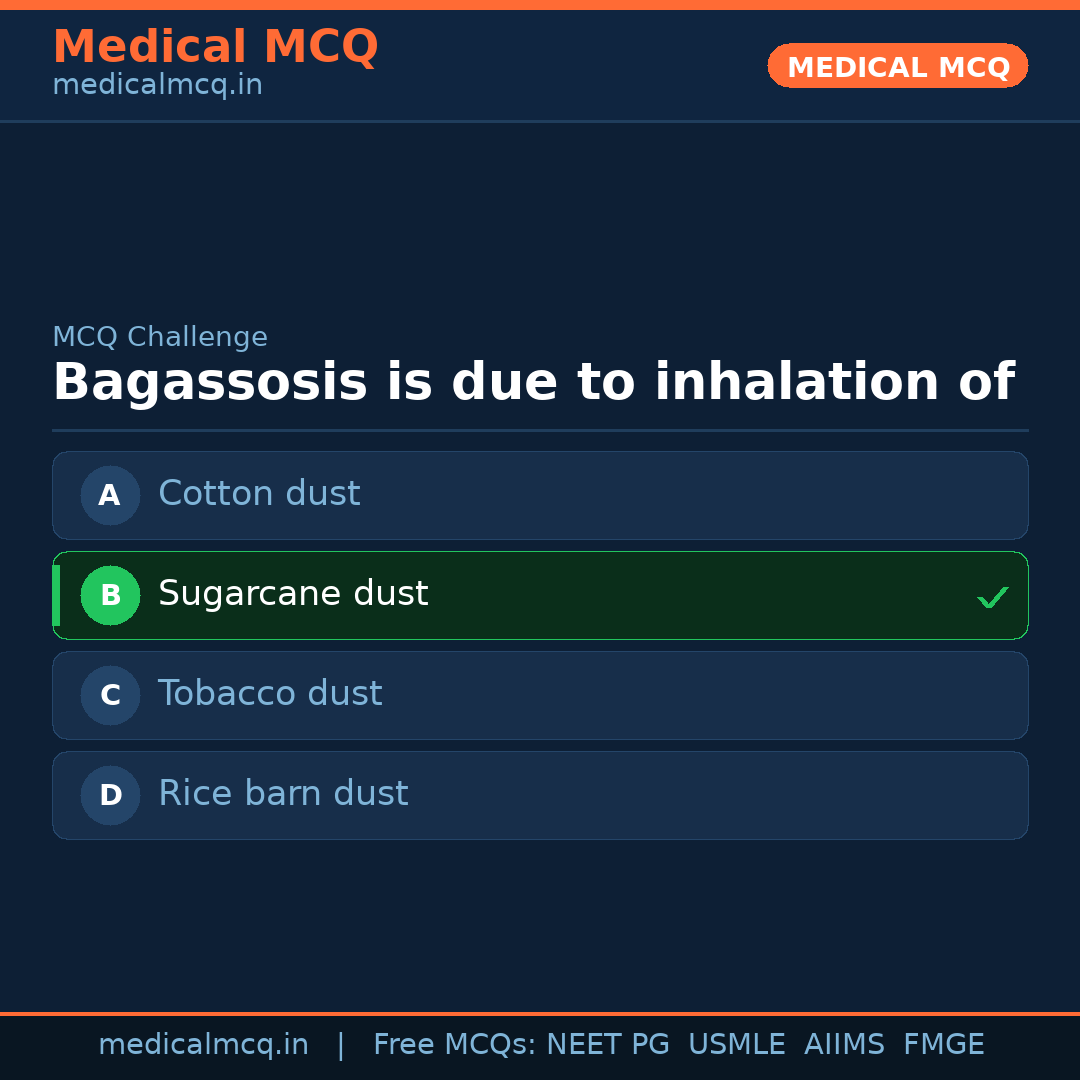Click the question text 'Bagassosis is due to inhalation of'
1080x1080 pixels.
[x=534, y=381]
